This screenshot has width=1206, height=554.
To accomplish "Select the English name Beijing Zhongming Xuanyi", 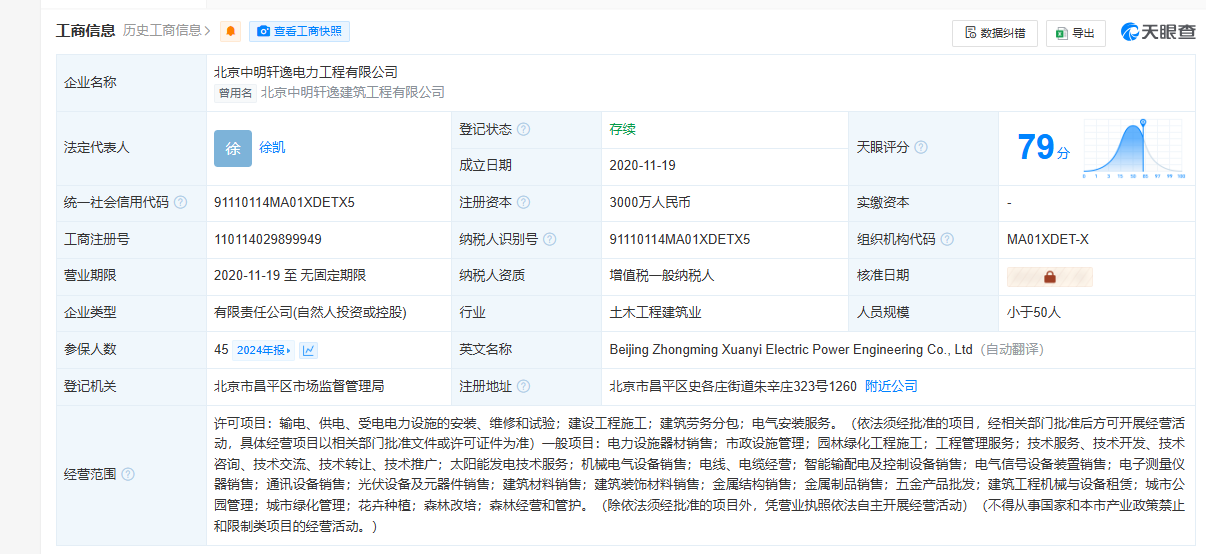I will click(x=792, y=350).
